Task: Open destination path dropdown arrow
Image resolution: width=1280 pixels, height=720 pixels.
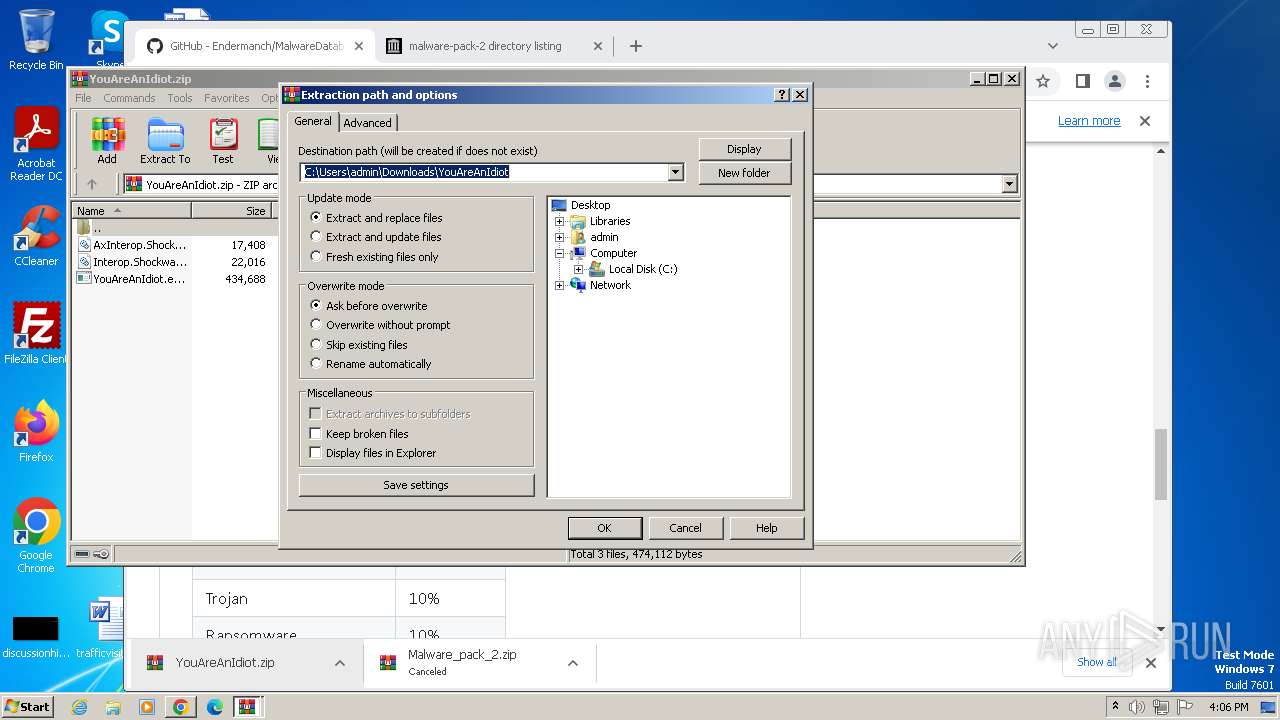Action: 675,172
